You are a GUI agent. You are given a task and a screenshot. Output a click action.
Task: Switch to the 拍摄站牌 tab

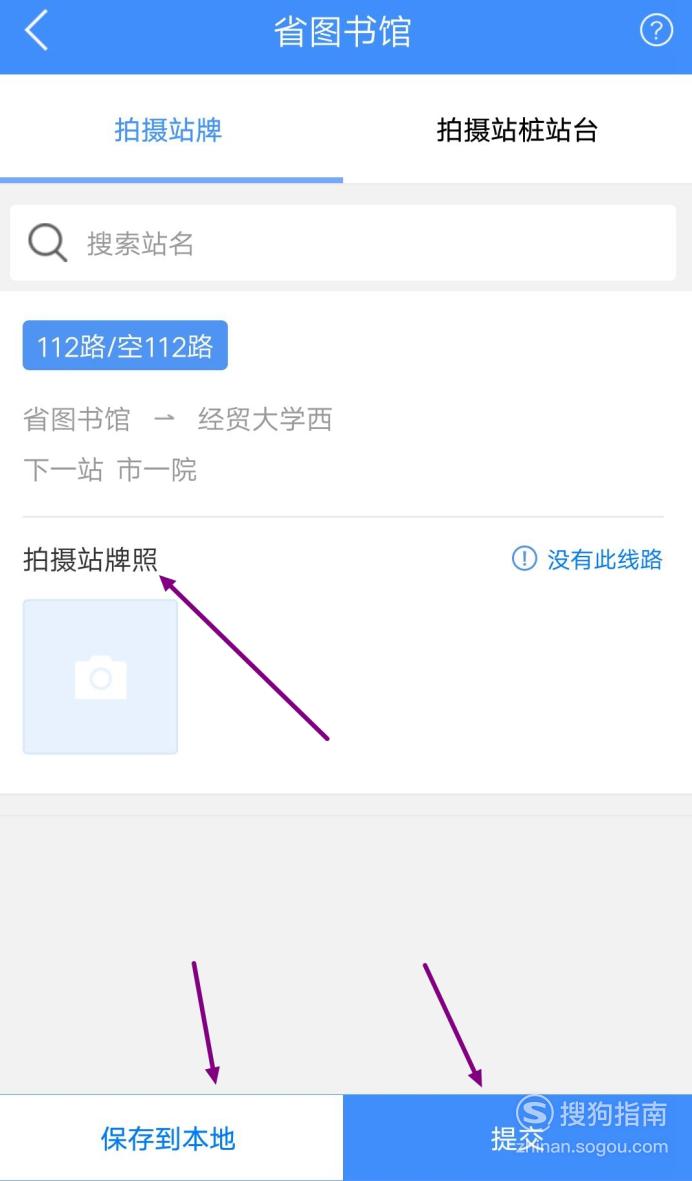pyautogui.click(x=169, y=130)
